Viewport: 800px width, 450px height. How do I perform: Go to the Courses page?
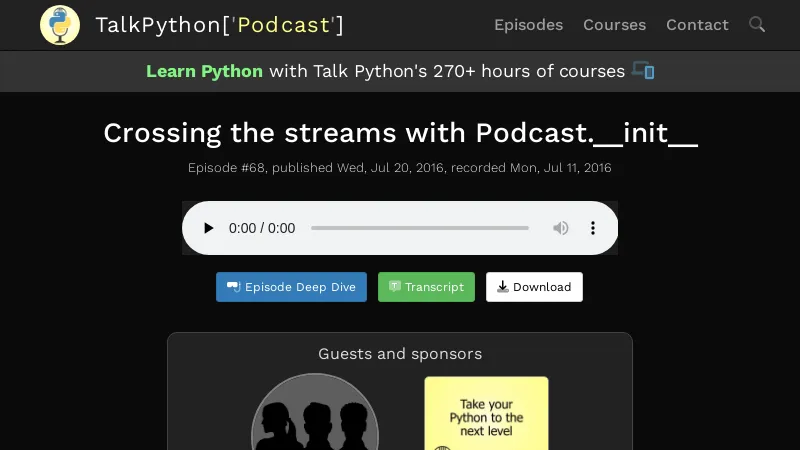pyautogui.click(x=614, y=25)
